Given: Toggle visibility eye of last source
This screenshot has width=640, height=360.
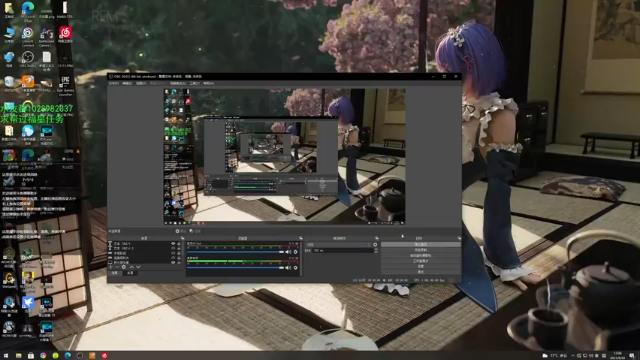Looking at the screenshot, I should (173, 262).
